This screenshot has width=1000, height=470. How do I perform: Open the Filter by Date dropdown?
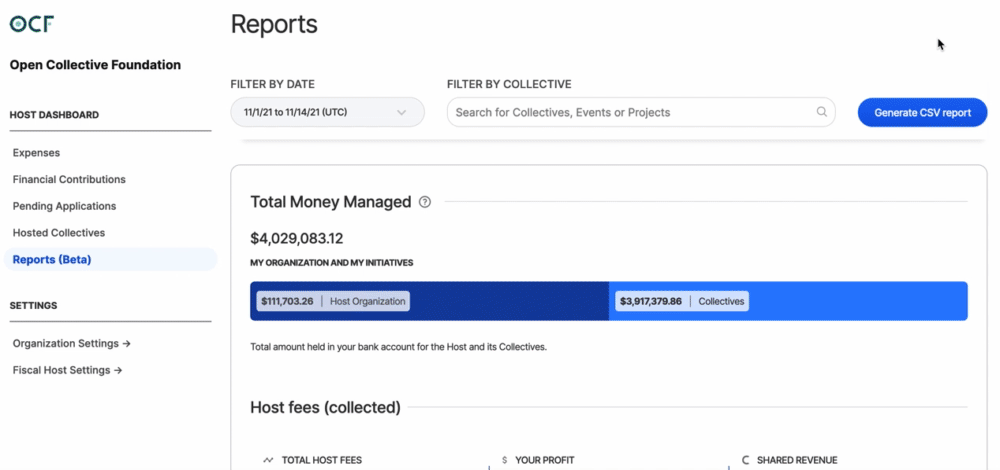click(327, 112)
